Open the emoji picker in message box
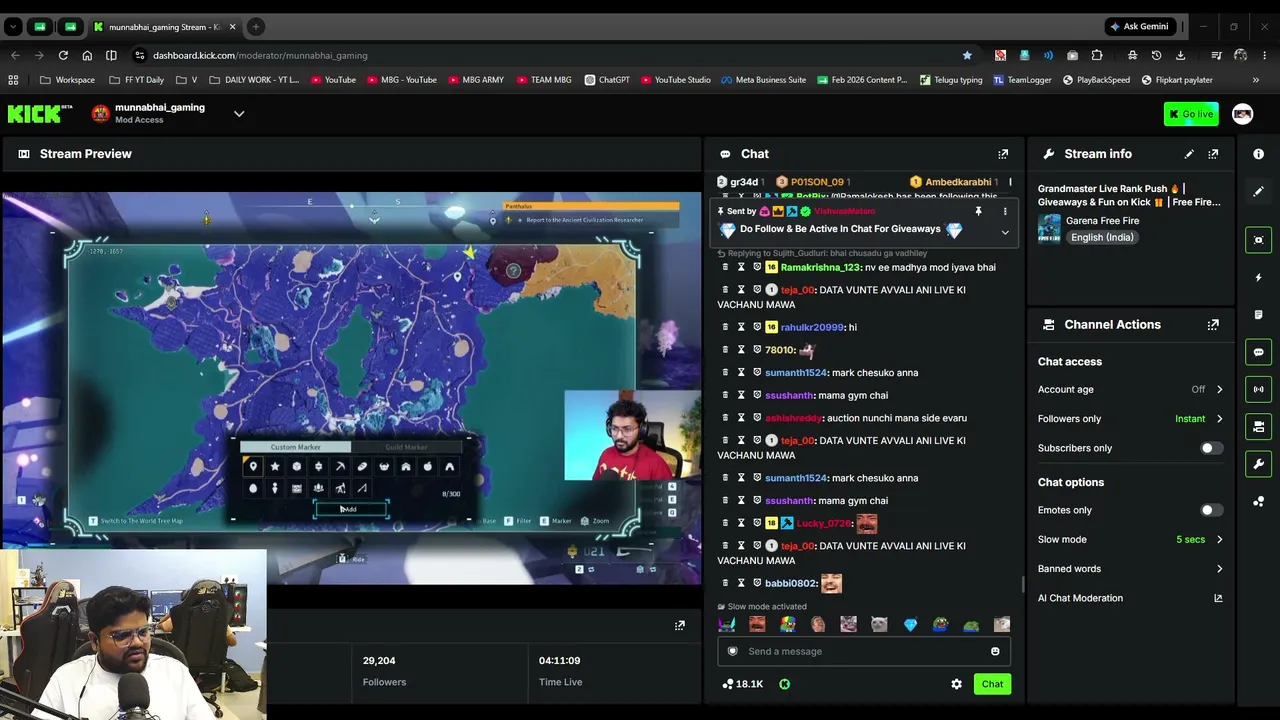This screenshot has width=1280, height=720. click(x=995, y=651)
